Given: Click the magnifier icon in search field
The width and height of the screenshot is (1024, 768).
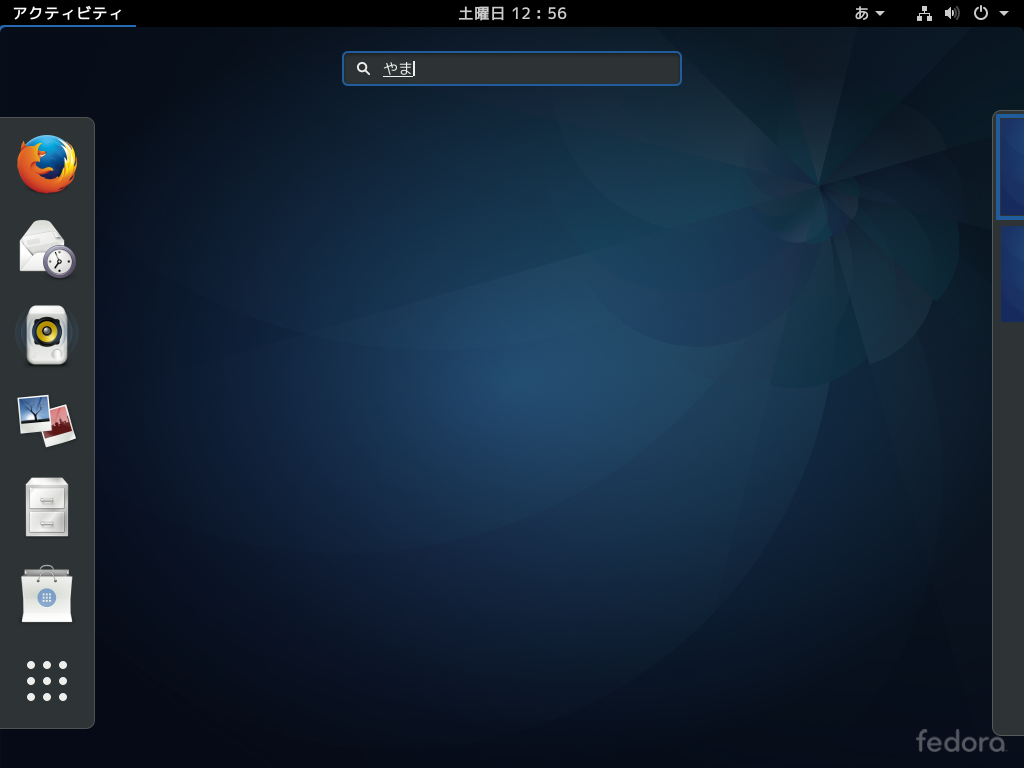Looking at the screenshot, I should tap(363, 69).
